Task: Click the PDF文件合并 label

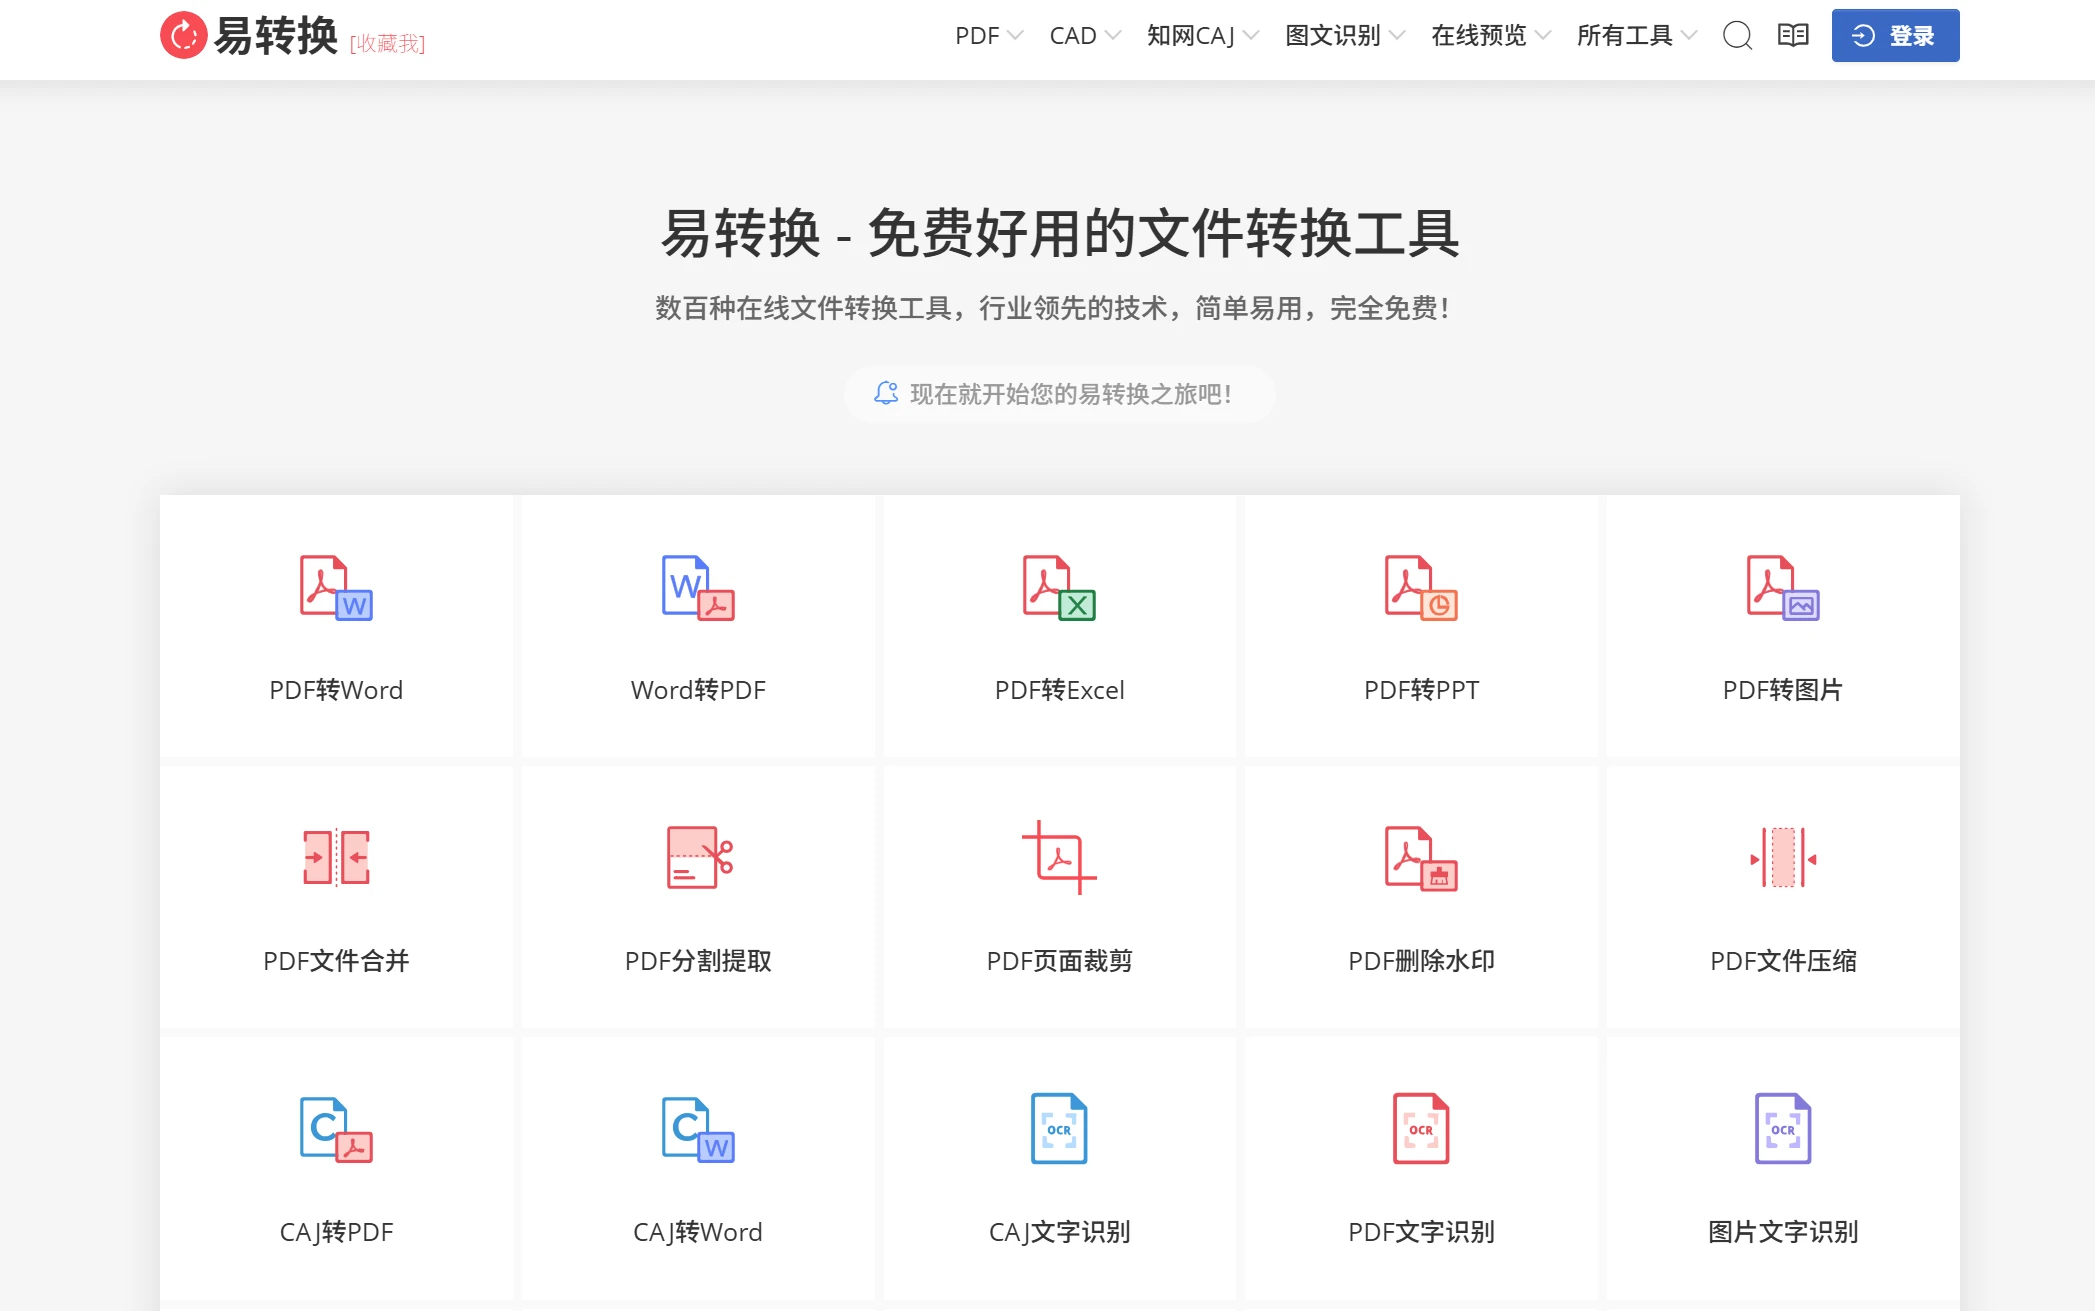Action: coord(336,961)
